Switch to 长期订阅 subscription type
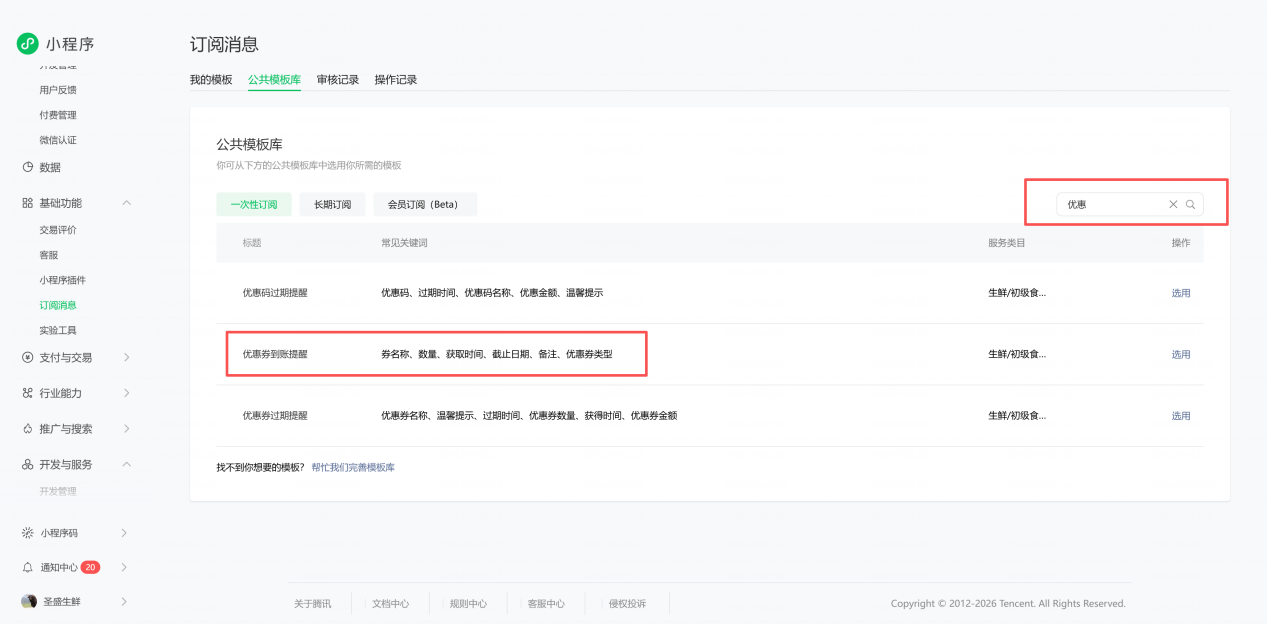The image size is (1267, 624). pyautogui.click(x=332, y=204)
